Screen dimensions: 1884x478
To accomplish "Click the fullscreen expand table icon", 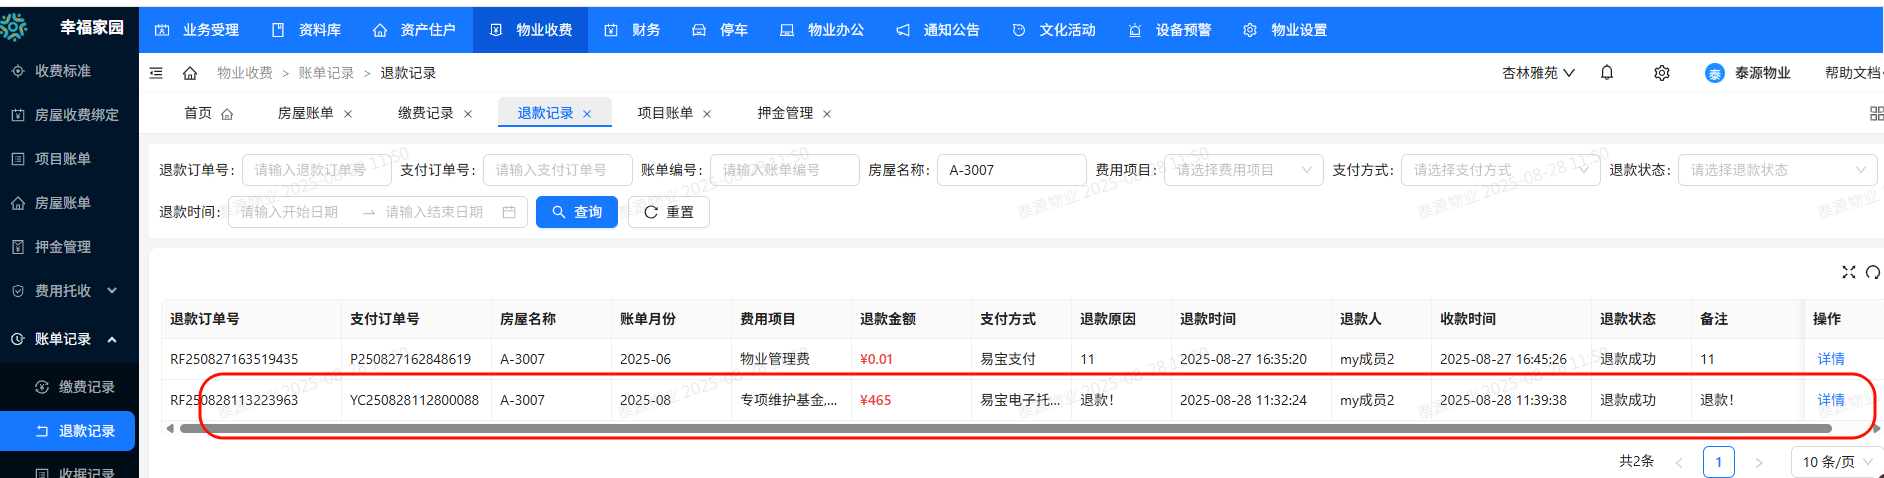I will coord(1848,272).
